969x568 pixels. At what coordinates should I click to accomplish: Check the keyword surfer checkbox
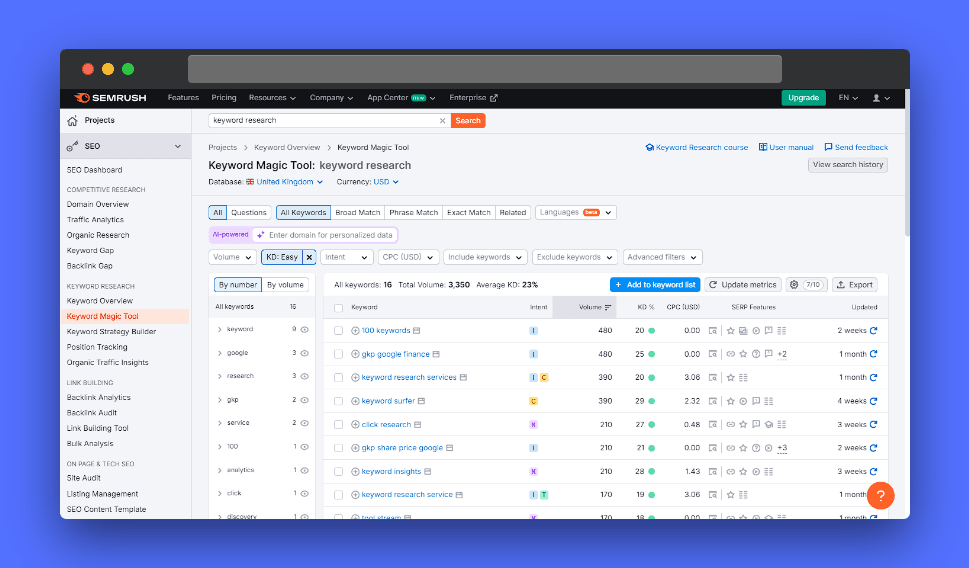338,401
